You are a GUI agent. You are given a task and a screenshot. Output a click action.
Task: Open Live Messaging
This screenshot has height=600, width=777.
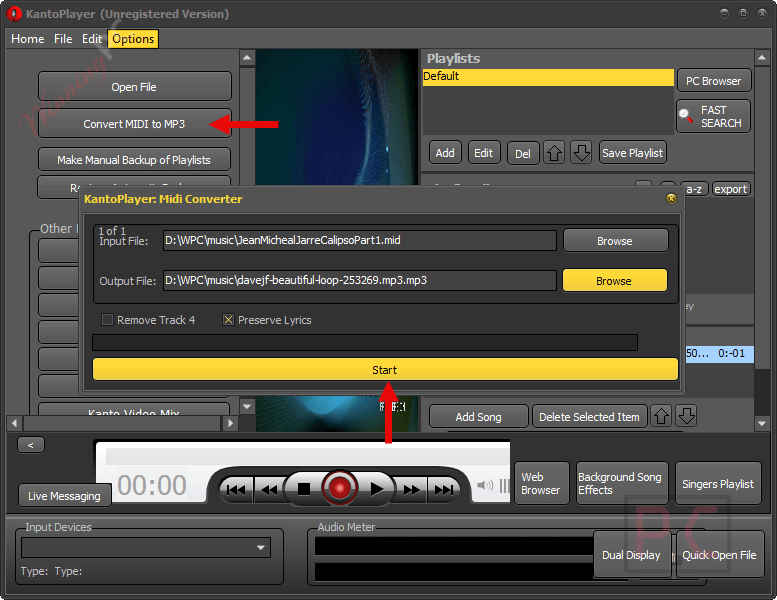click(64, 495)
